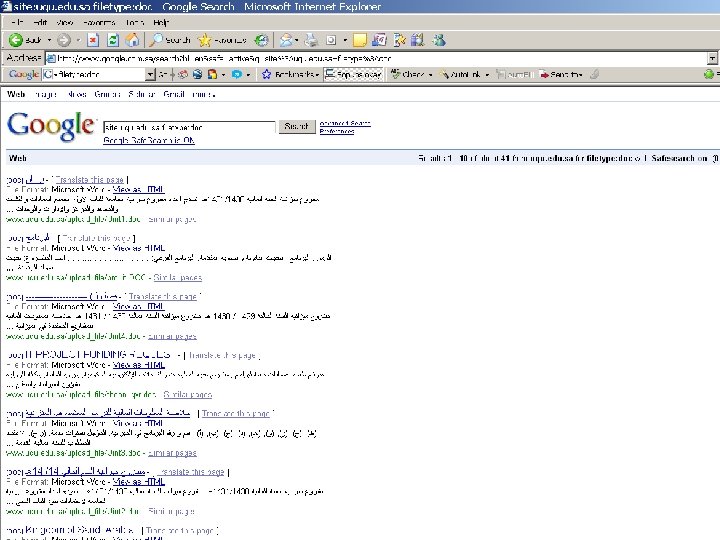This screenshot has height=540, width=720.
Task: Open the Groups link in Google navigation
Action: click(x=107, y=94)
